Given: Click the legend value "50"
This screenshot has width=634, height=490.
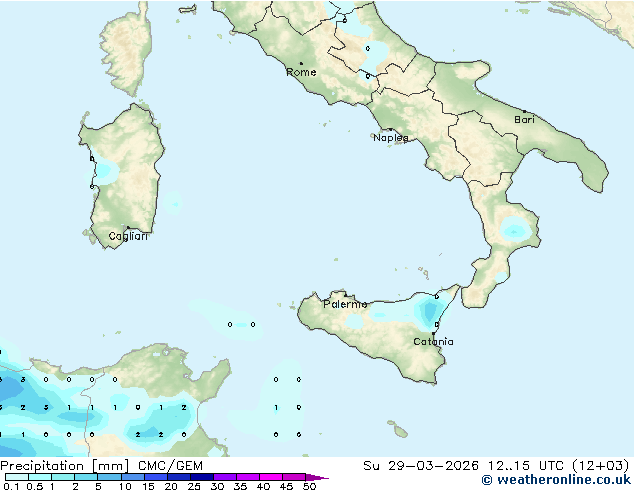Looking at the screenshot, I should click(309, 486).
